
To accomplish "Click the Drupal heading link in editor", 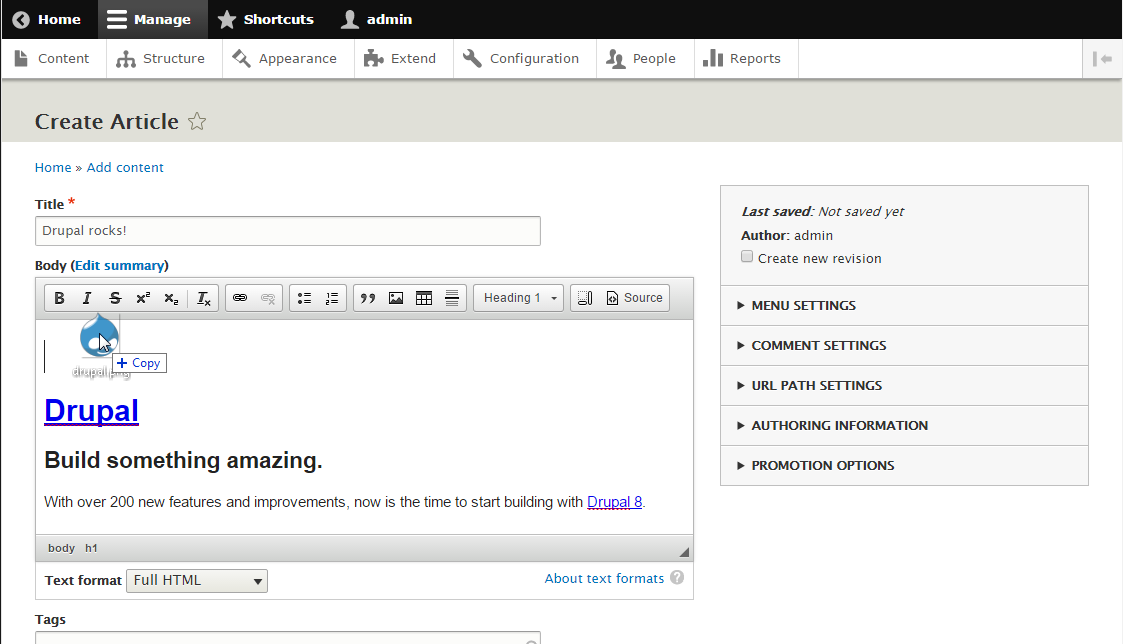I will coord(92,411).
